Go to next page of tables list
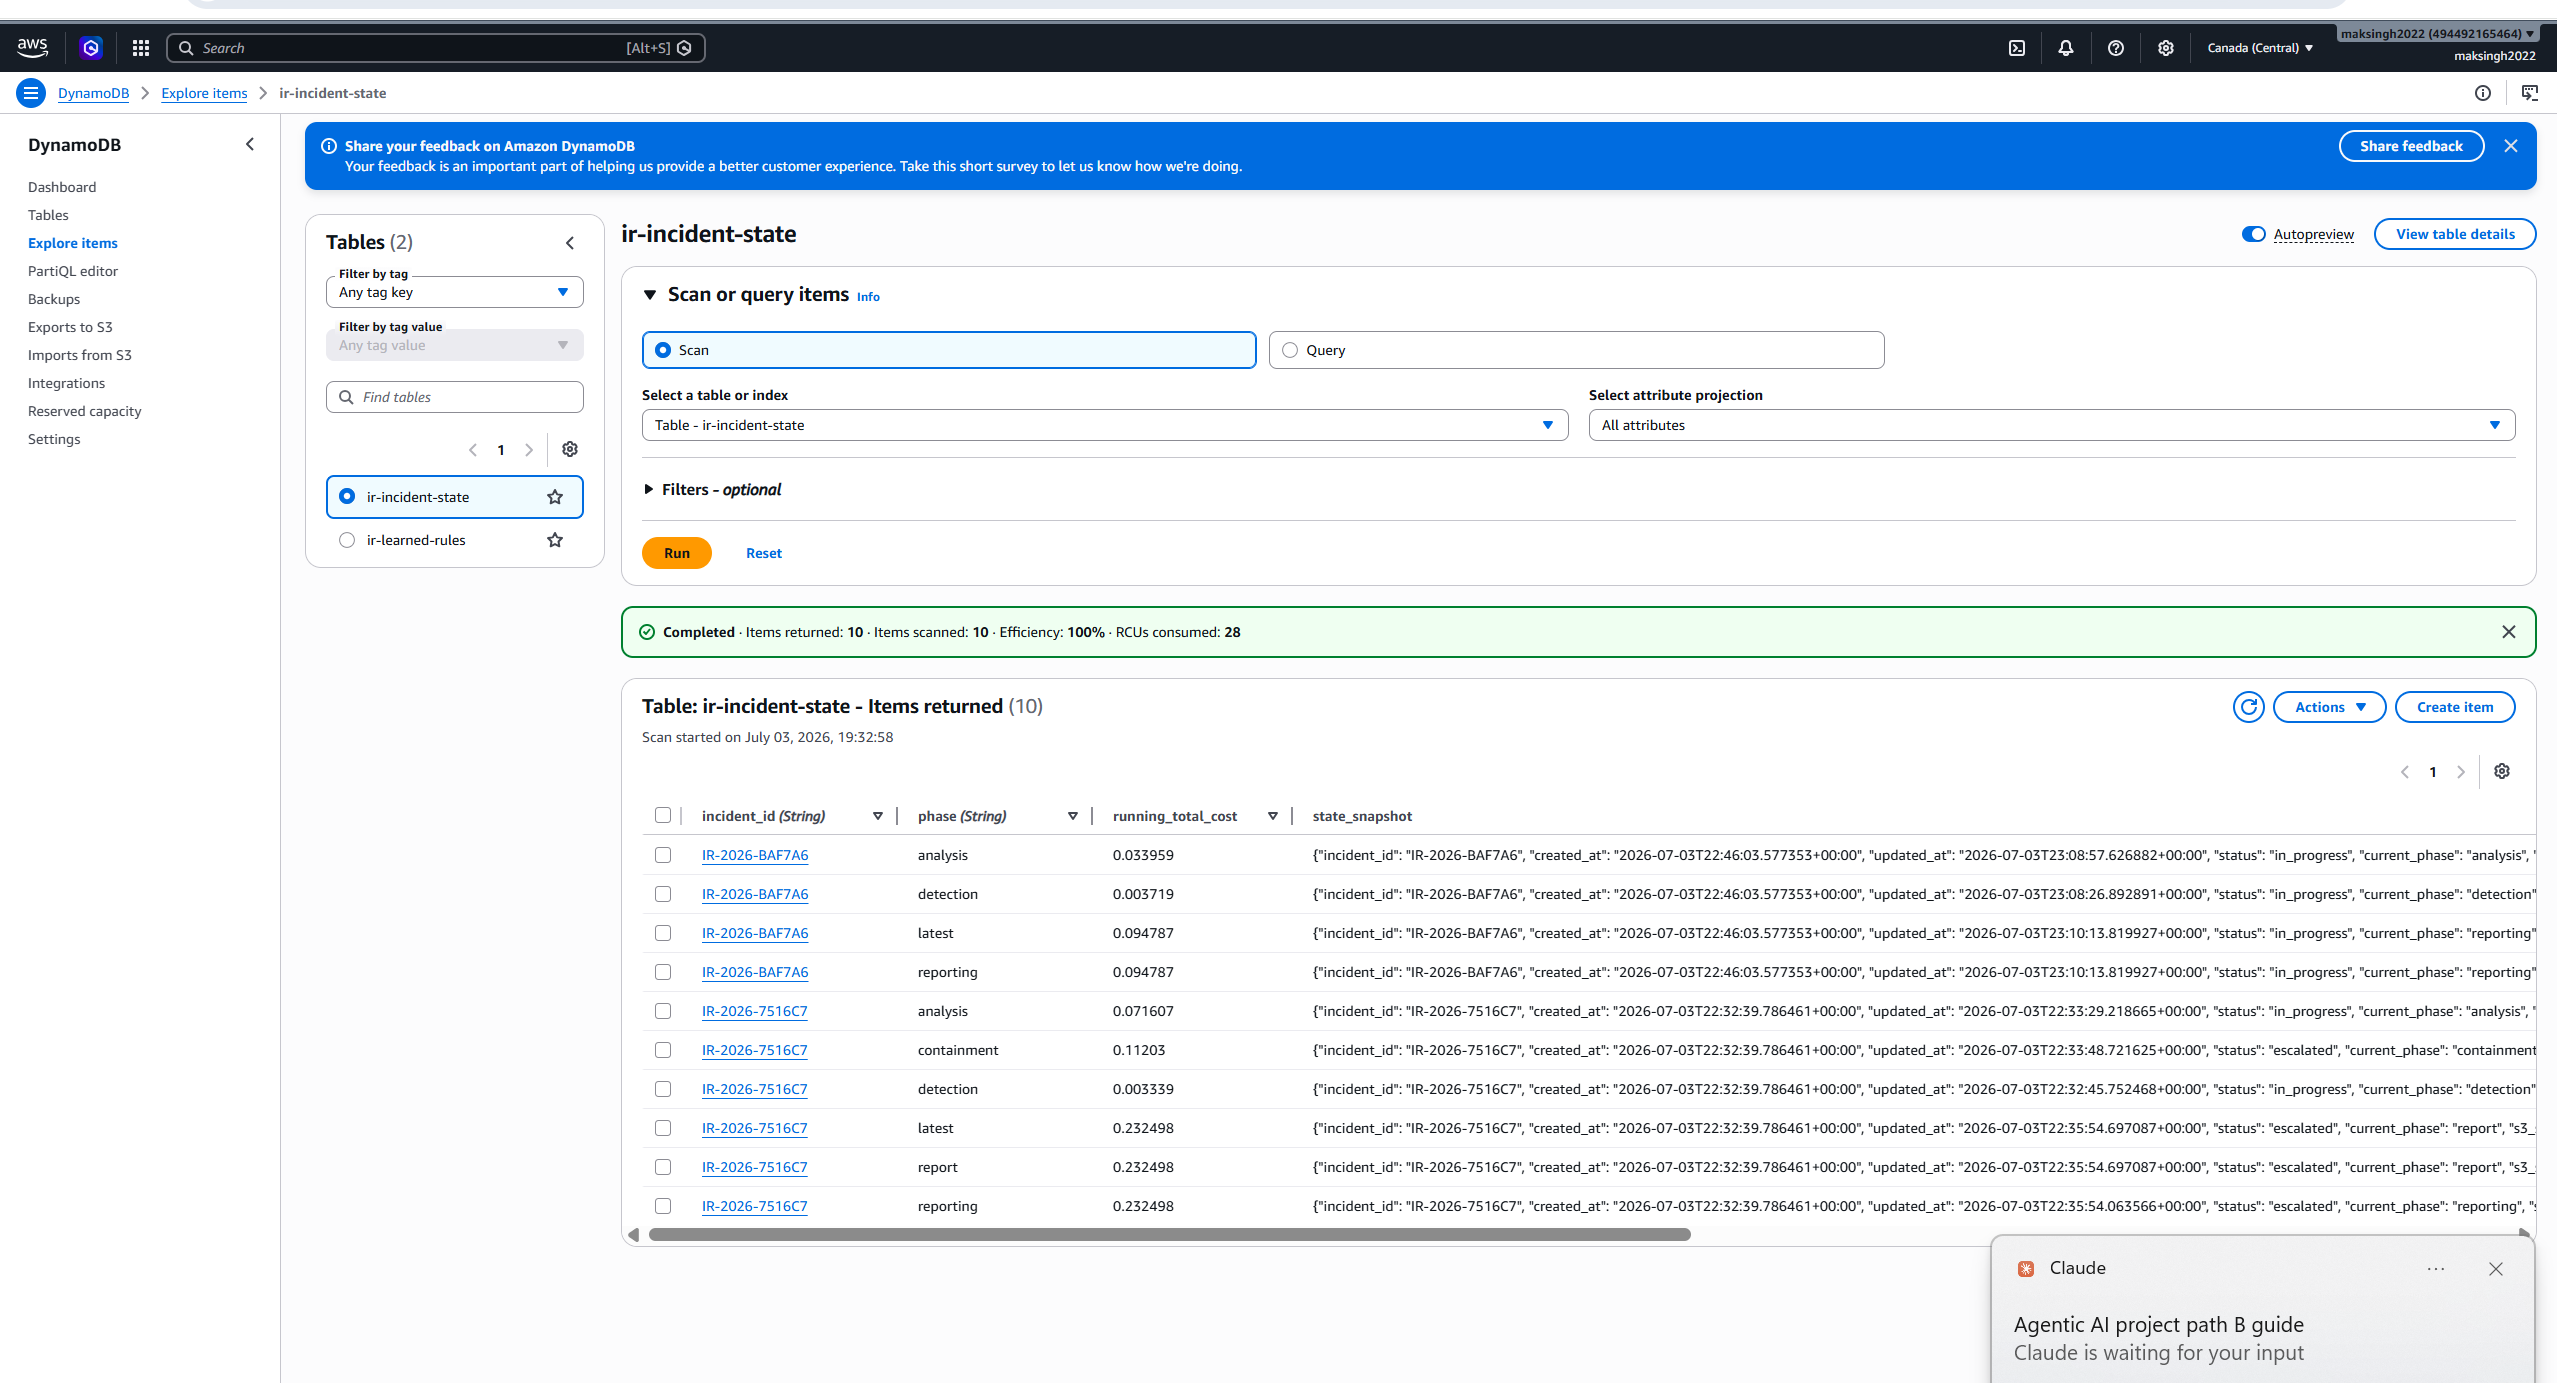Viewport: 2557px width, 1383px height. tap(529, 450)
